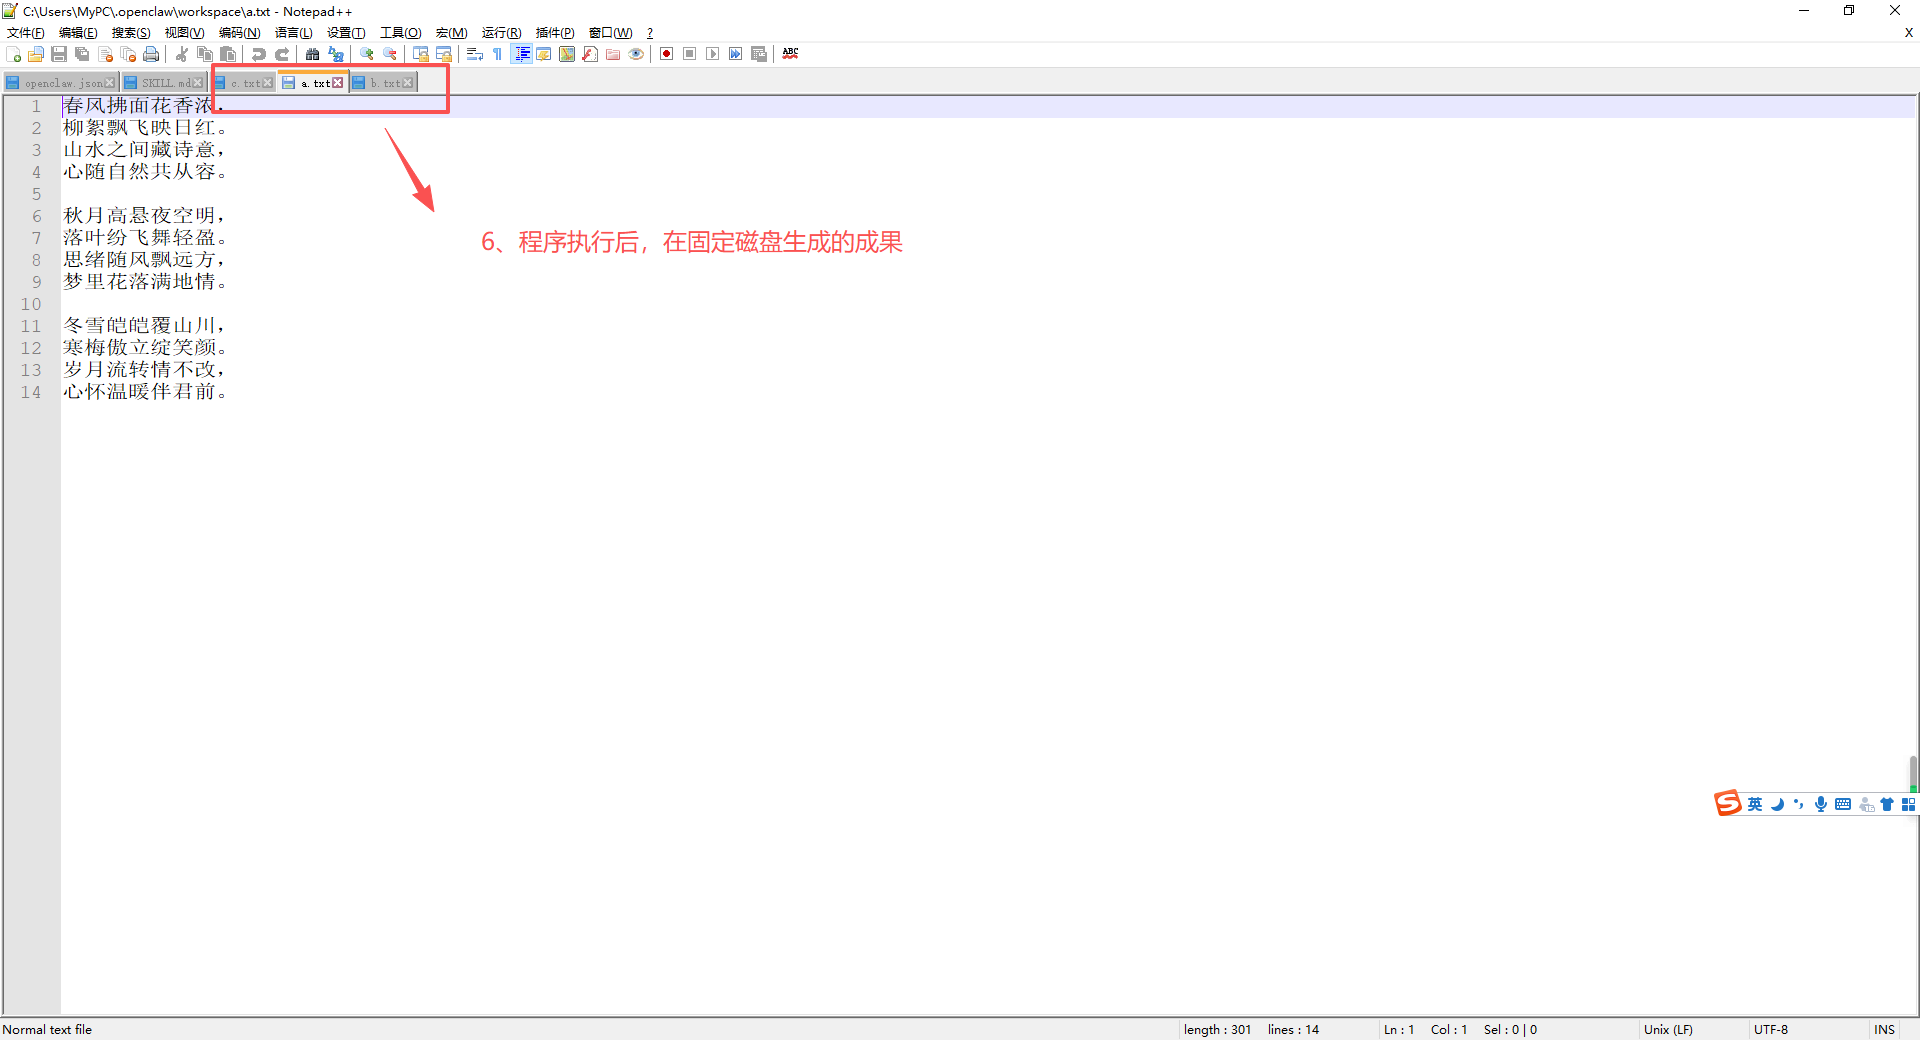Toggle show all characters pilcrow icon
The width and height of the screenshot is (1920, 1040).
(498, 54)
